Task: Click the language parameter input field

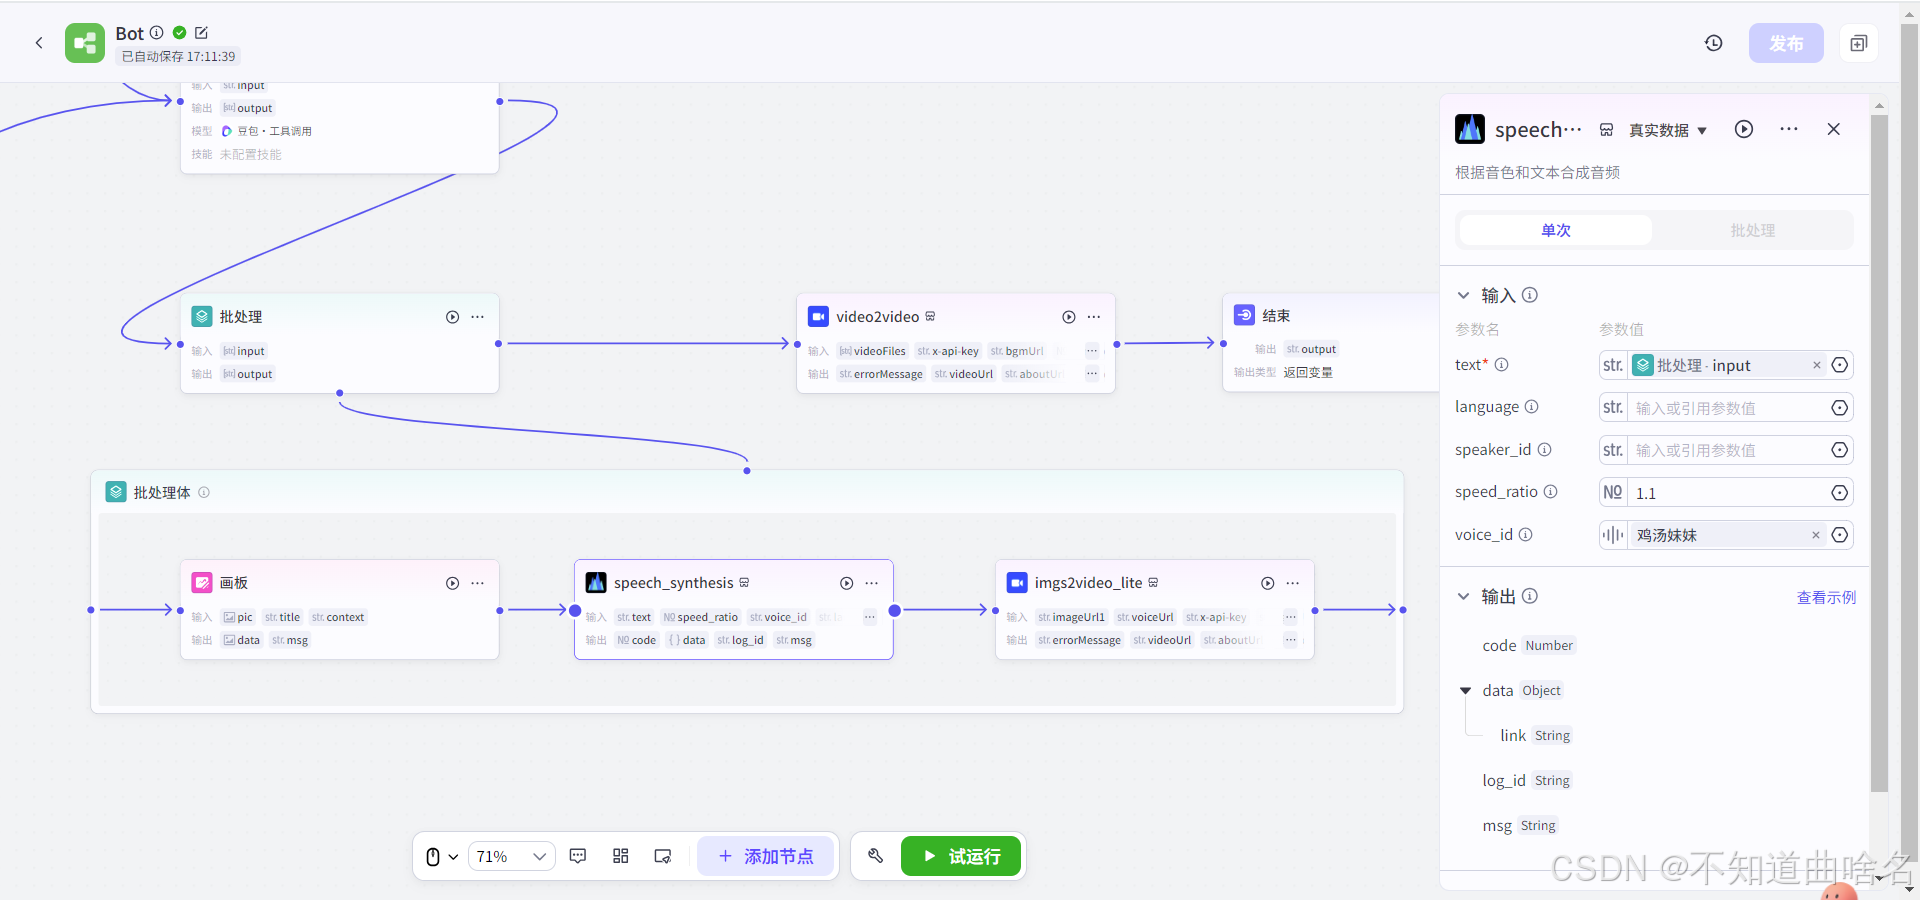Action: pos(1727,408)
